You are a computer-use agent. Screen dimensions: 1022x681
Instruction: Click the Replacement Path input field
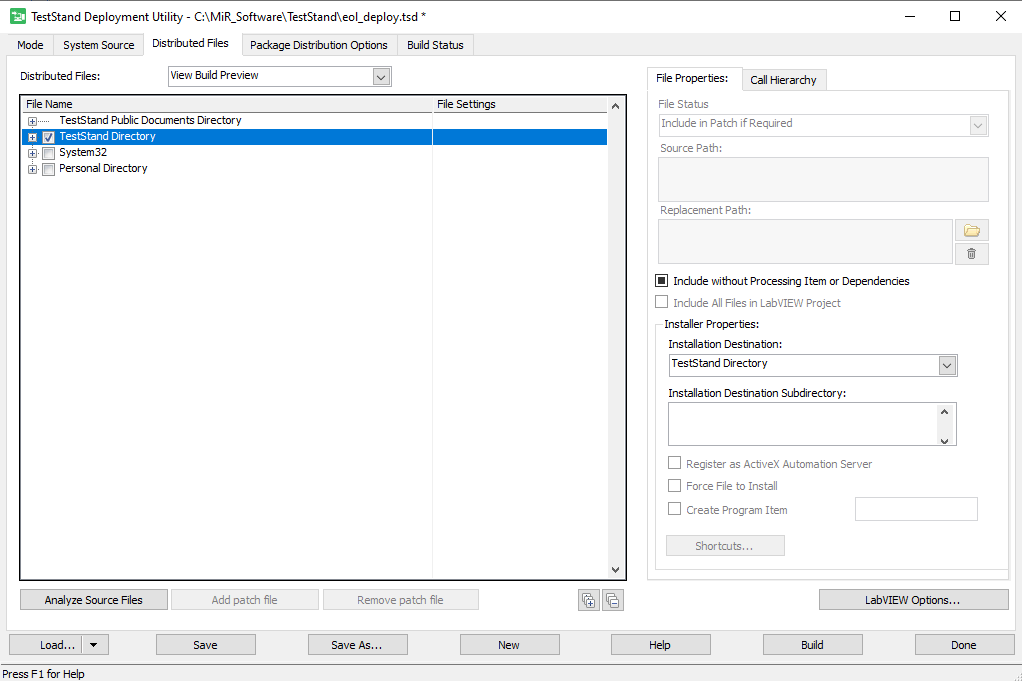805,242
